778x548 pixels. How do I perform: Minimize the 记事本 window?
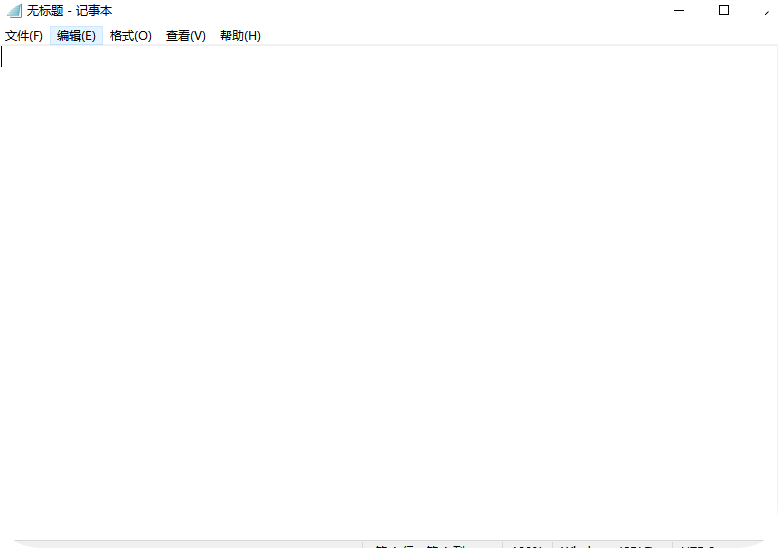(679, 10)
